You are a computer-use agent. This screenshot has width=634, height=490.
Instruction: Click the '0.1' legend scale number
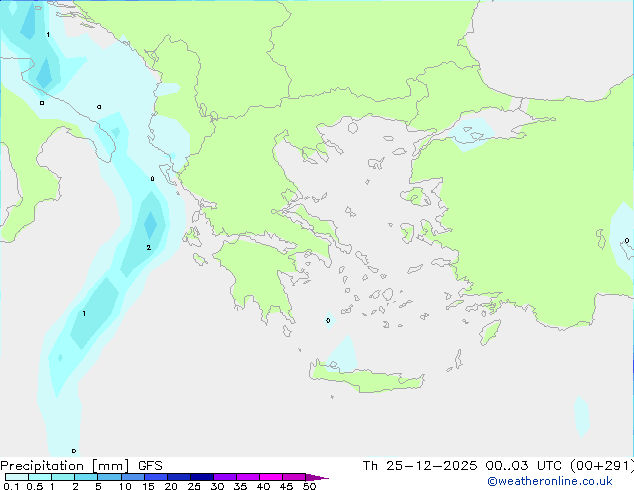tap(11, 486)
